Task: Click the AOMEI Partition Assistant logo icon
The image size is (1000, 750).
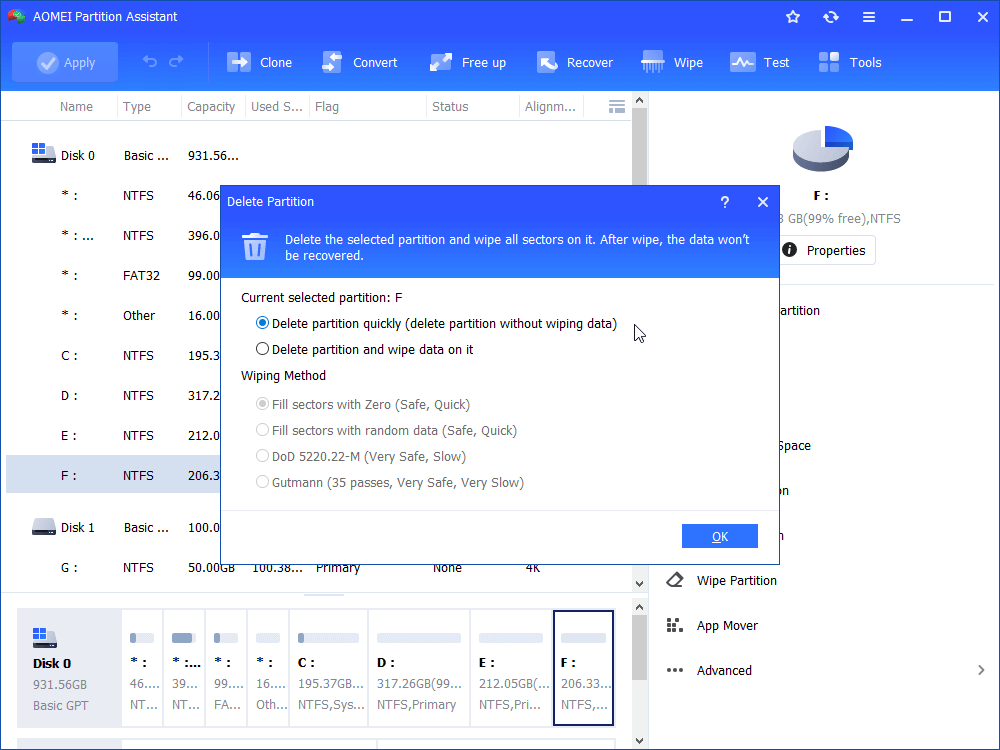Action: pyautogui.click(x=17, y=17)
